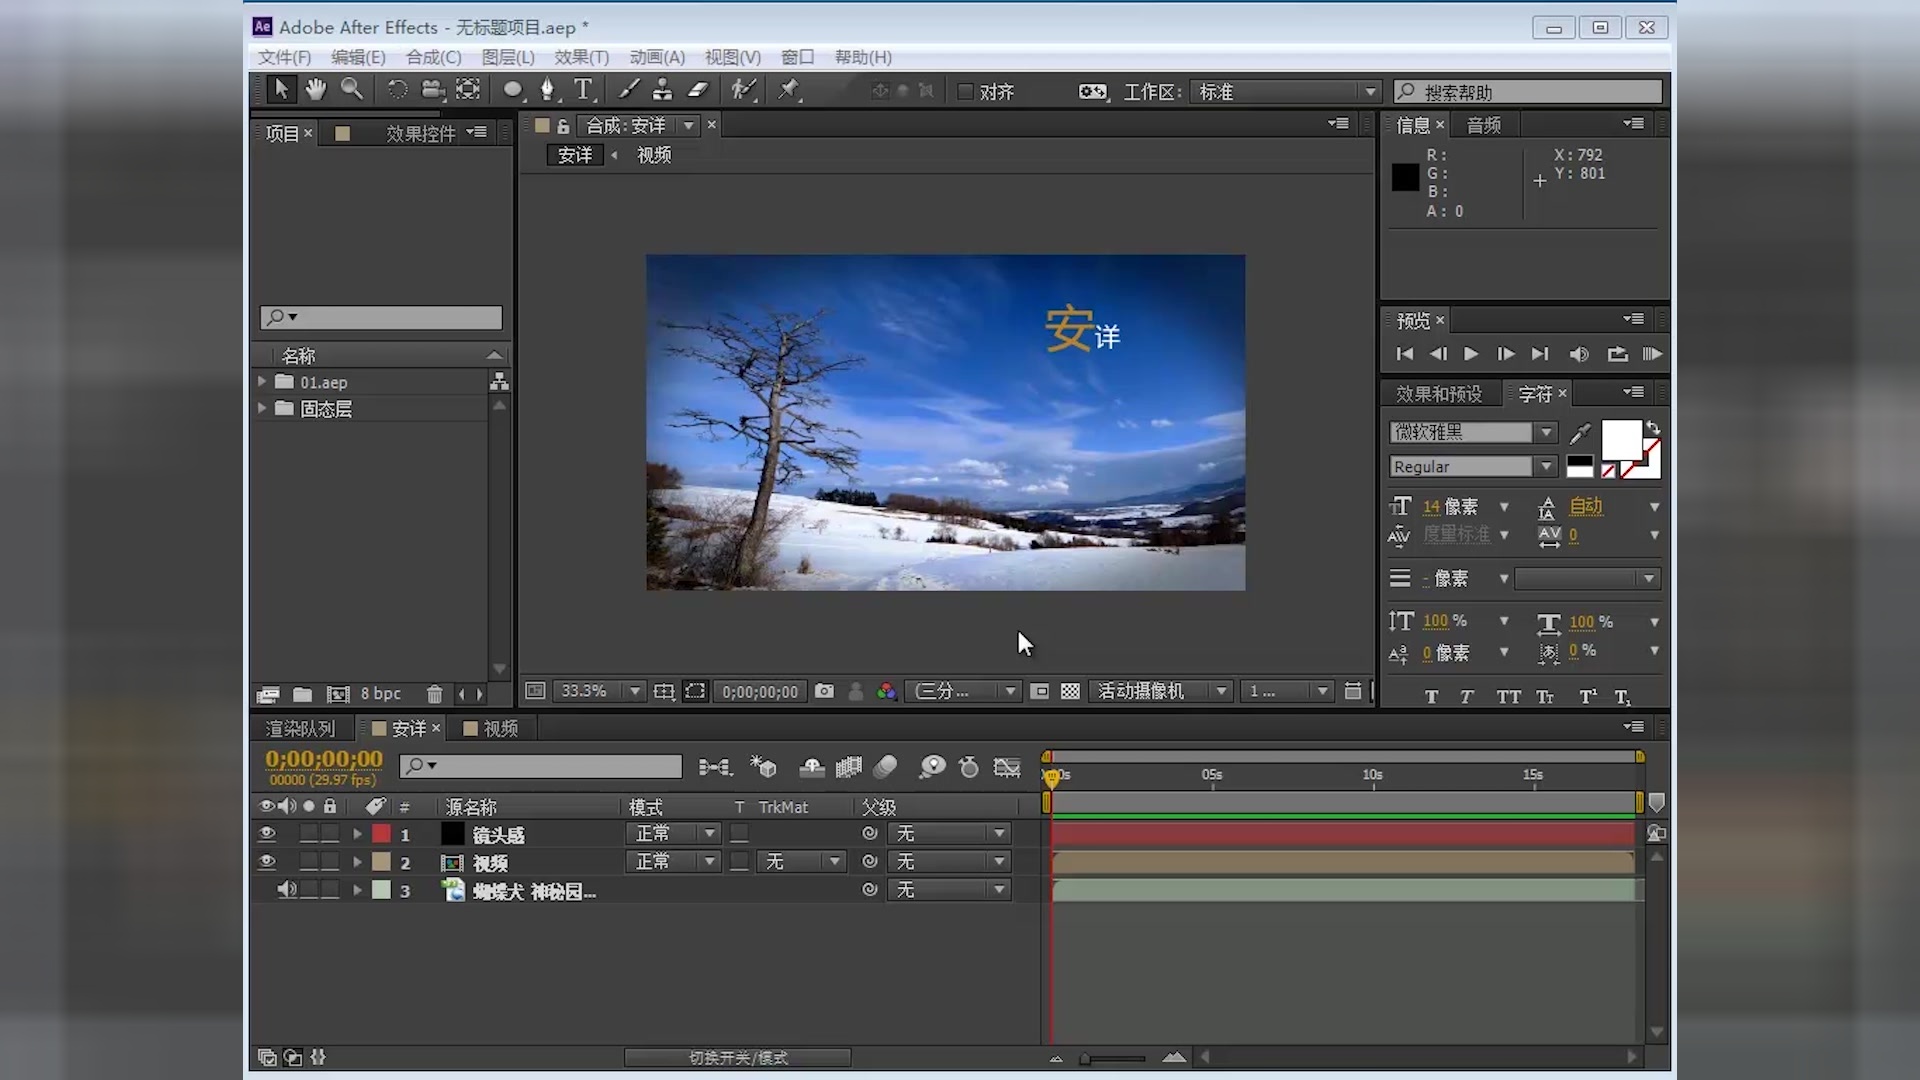Switch to the 效果和预设 tab
The height and width of the screenshot is (1080, 1920).
(x=1439, y=393)
